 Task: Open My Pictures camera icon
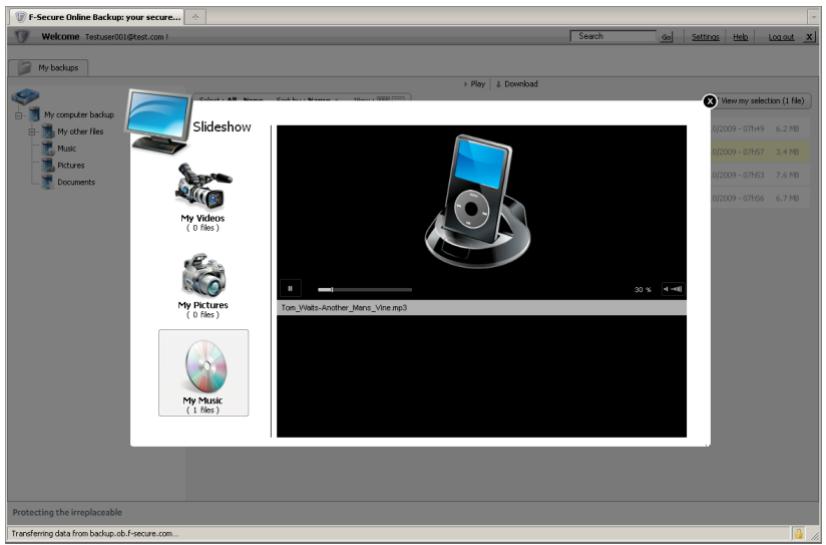tap(204, 275)
